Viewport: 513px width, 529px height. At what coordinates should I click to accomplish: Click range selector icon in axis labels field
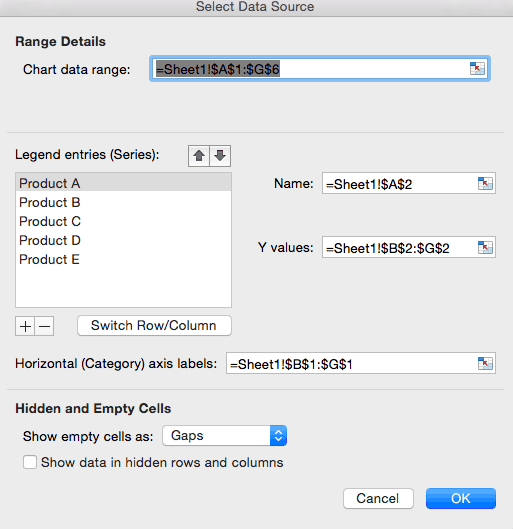pyautogui.click(x=485, y=363)
